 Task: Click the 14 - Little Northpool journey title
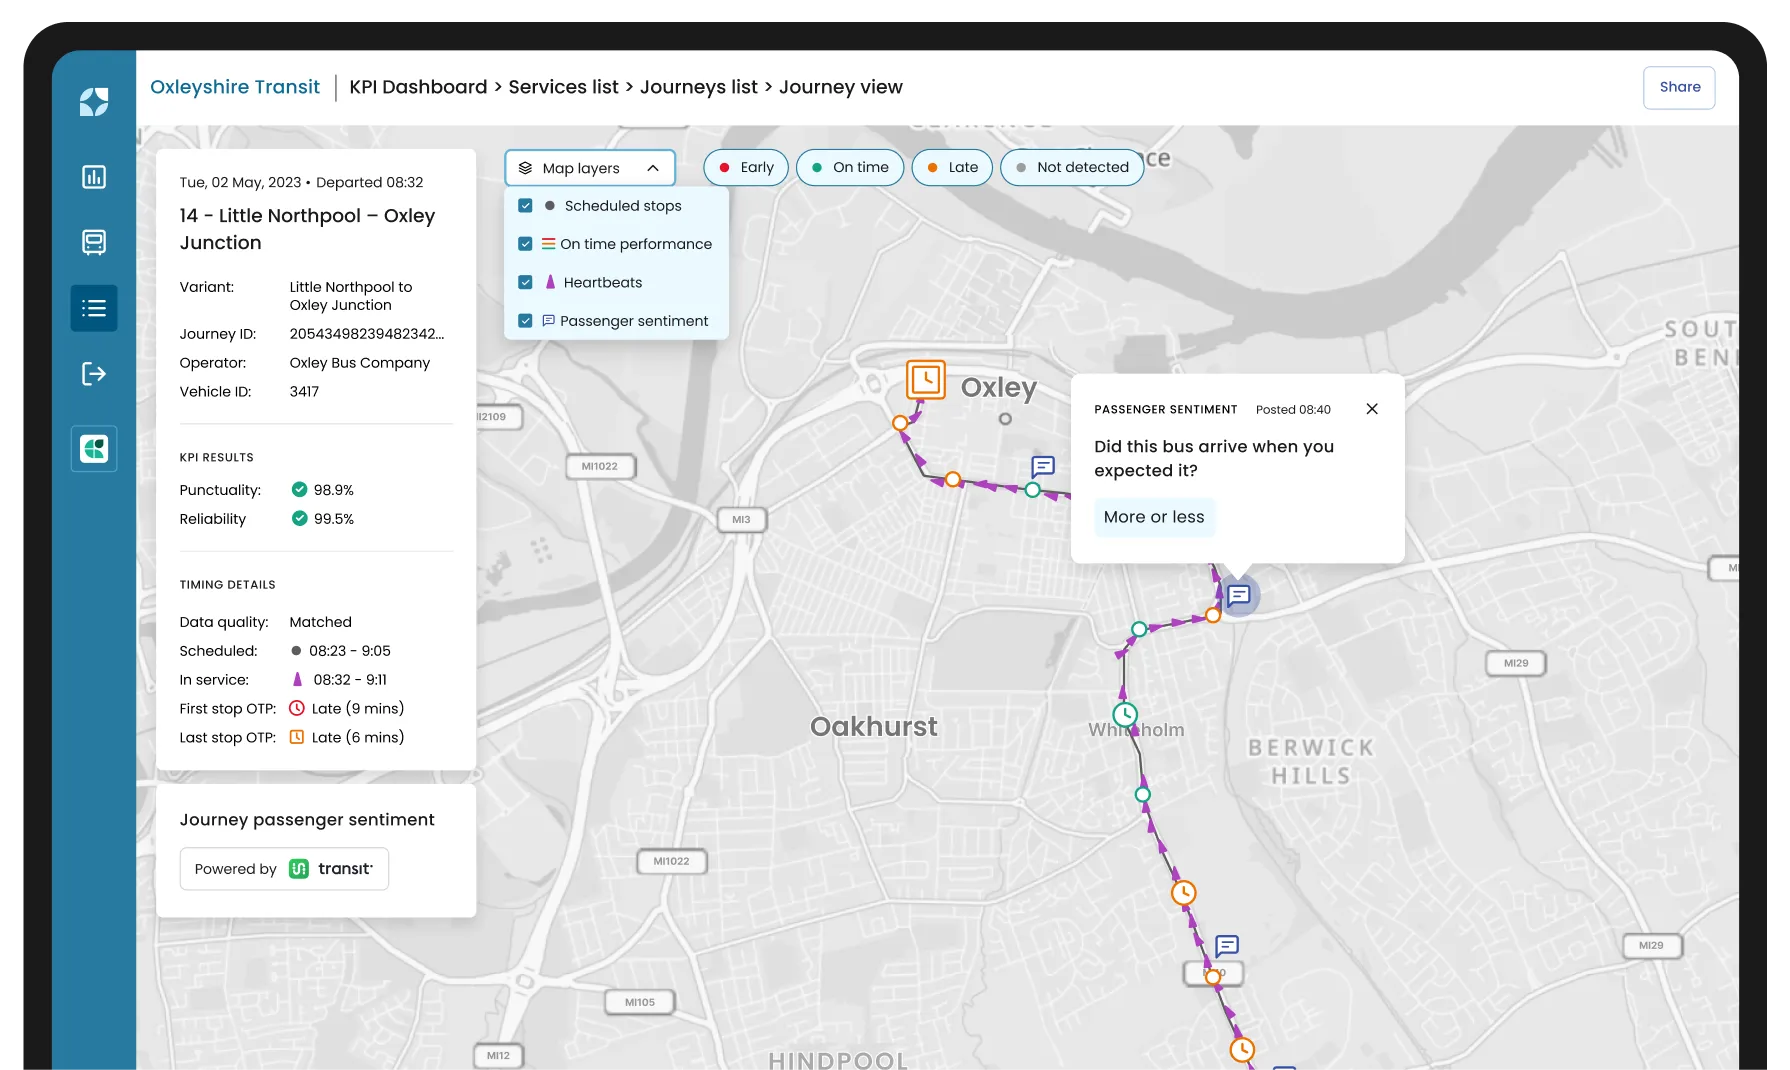point(307,229)
